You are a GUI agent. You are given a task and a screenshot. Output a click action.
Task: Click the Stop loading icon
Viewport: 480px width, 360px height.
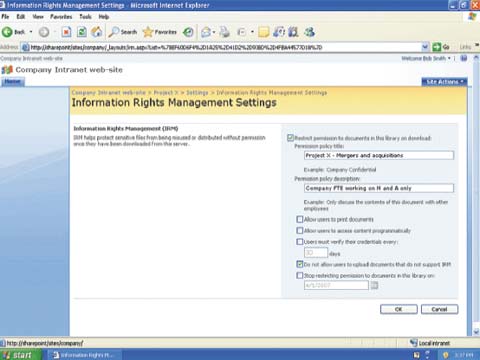[x=66, y=32]
